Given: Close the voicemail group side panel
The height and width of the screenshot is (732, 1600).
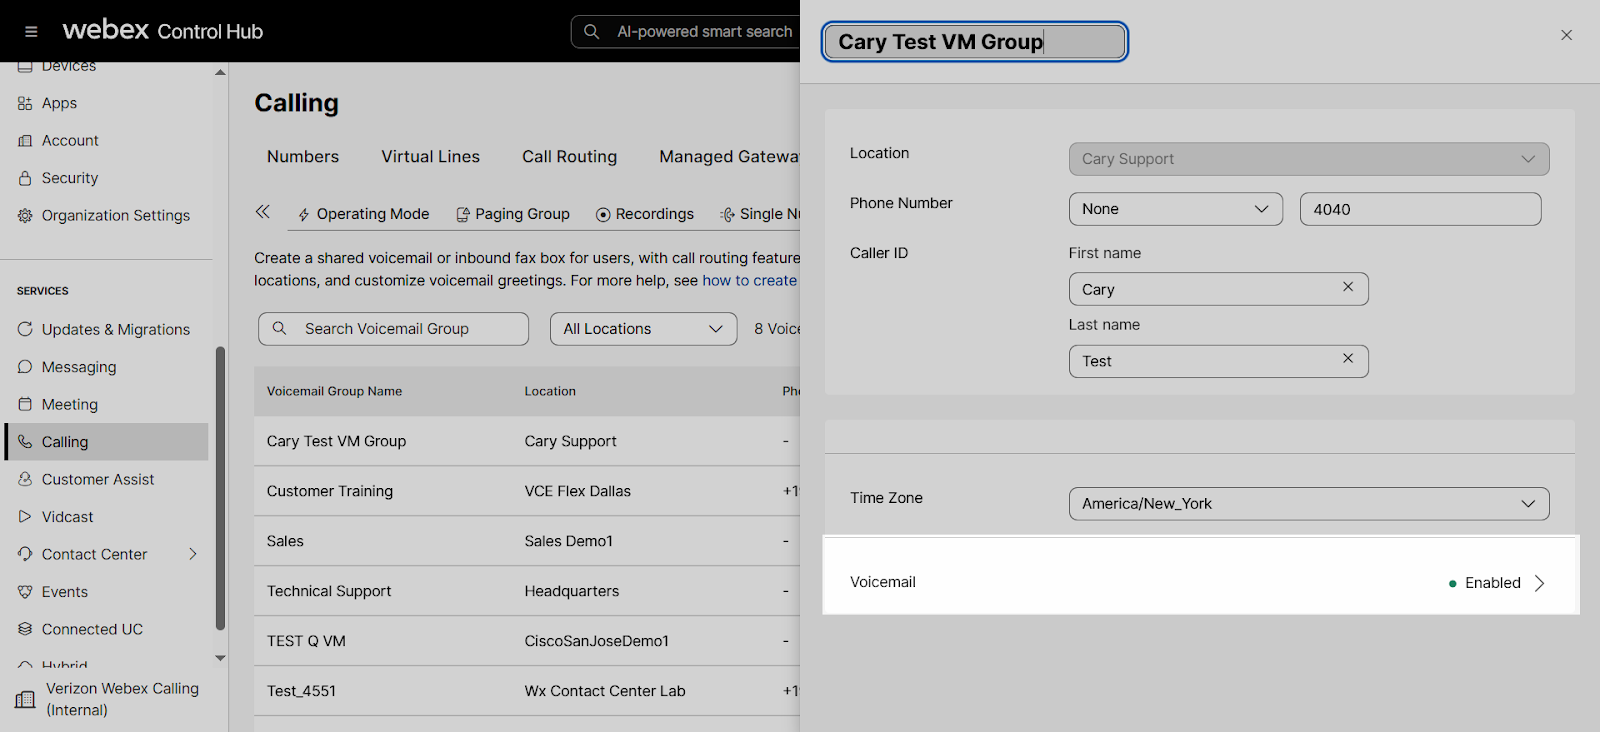Looking at the screenshot, I should [1566, 35].
